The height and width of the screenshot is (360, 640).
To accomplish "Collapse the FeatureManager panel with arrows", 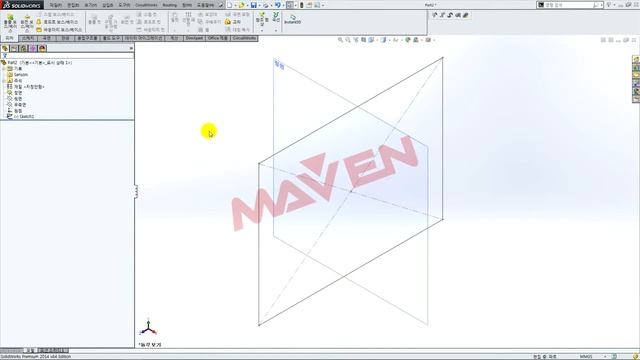I will [131, 48].
